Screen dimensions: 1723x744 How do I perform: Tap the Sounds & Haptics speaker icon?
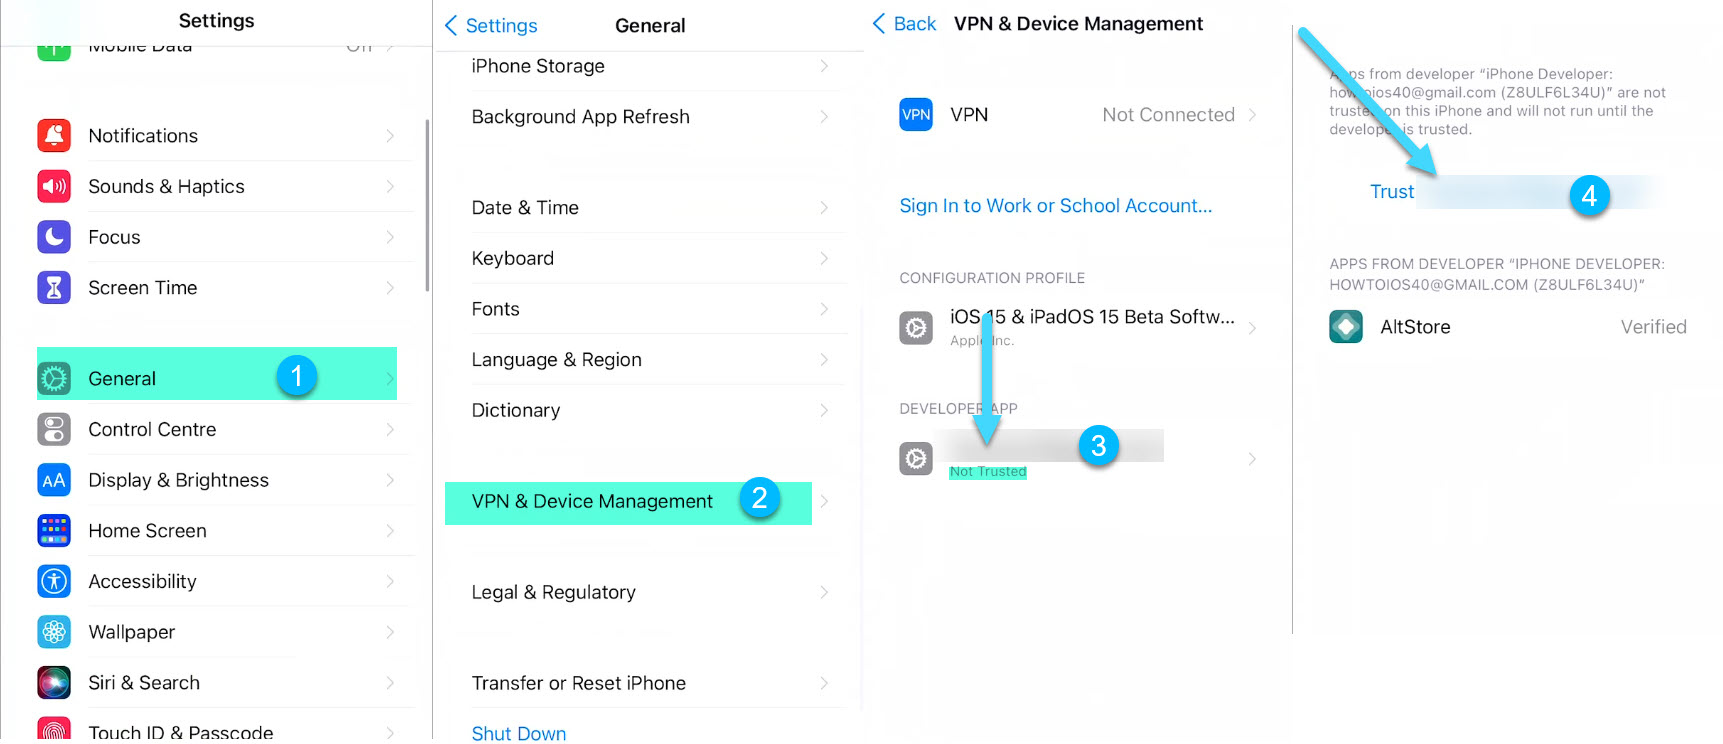[54, 186]
